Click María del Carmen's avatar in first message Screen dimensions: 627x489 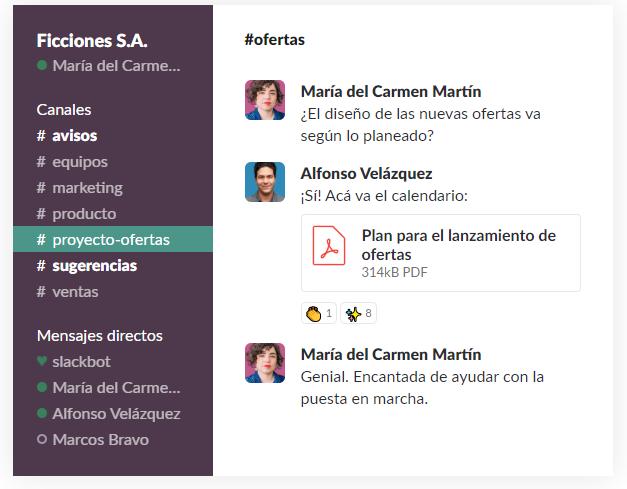tap(265, 100)
